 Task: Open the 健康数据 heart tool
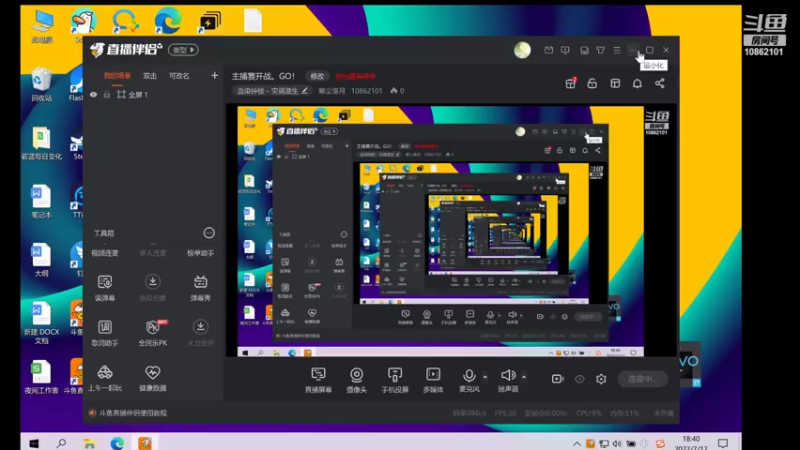pyautogui.click(x=153, y=378)
